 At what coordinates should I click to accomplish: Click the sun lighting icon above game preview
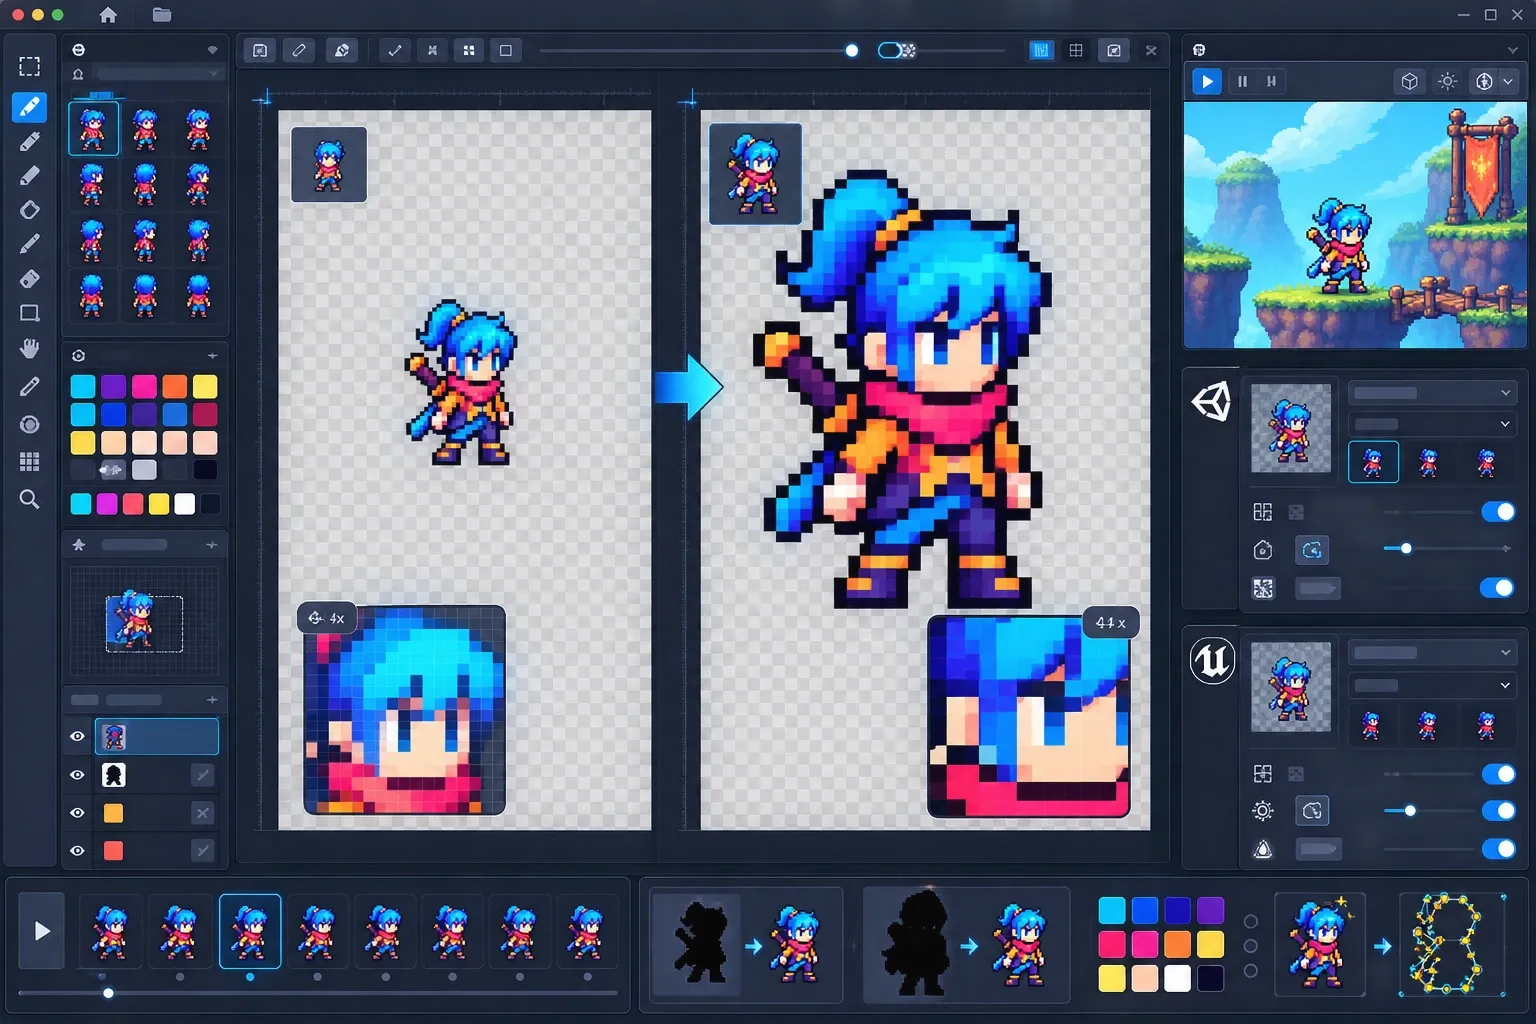pos(1447,81)
